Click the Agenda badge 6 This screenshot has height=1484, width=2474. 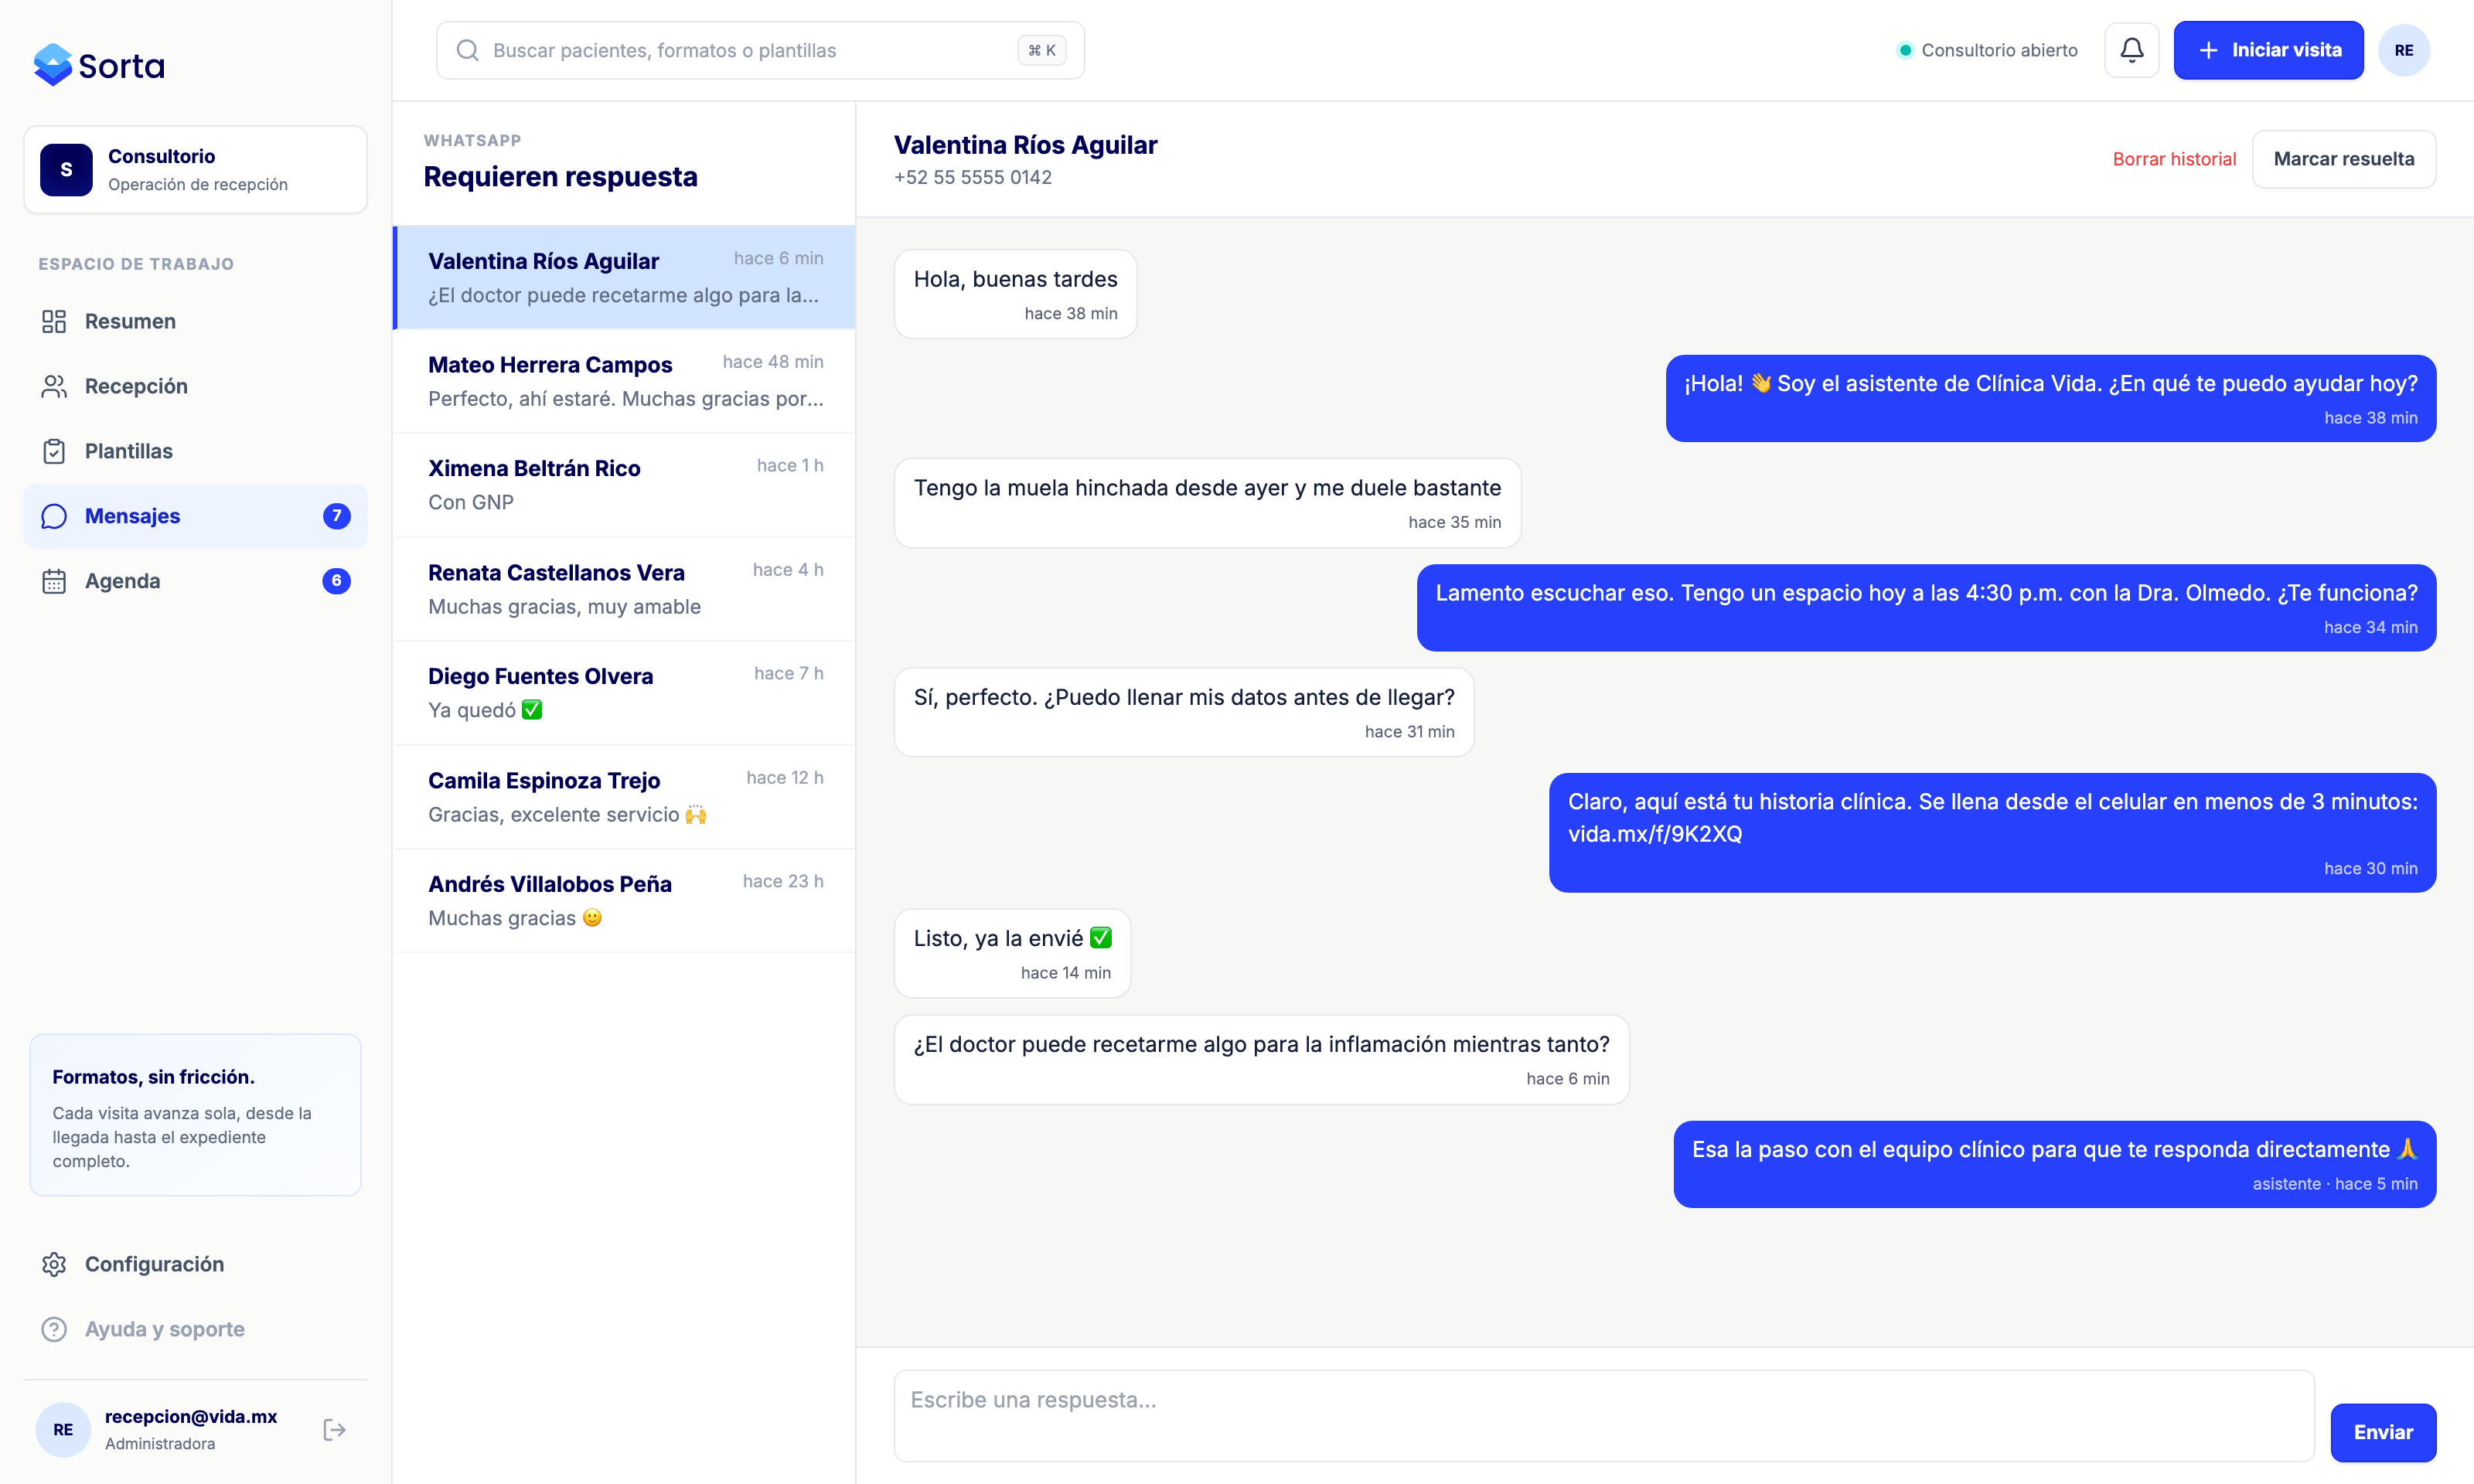pyautogui.click(x=336, y=581)
